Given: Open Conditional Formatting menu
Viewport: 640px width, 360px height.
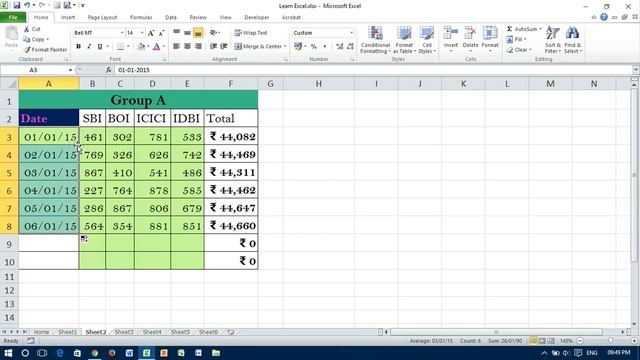Looking at the screenshot, I should click(x=375, y=40).
